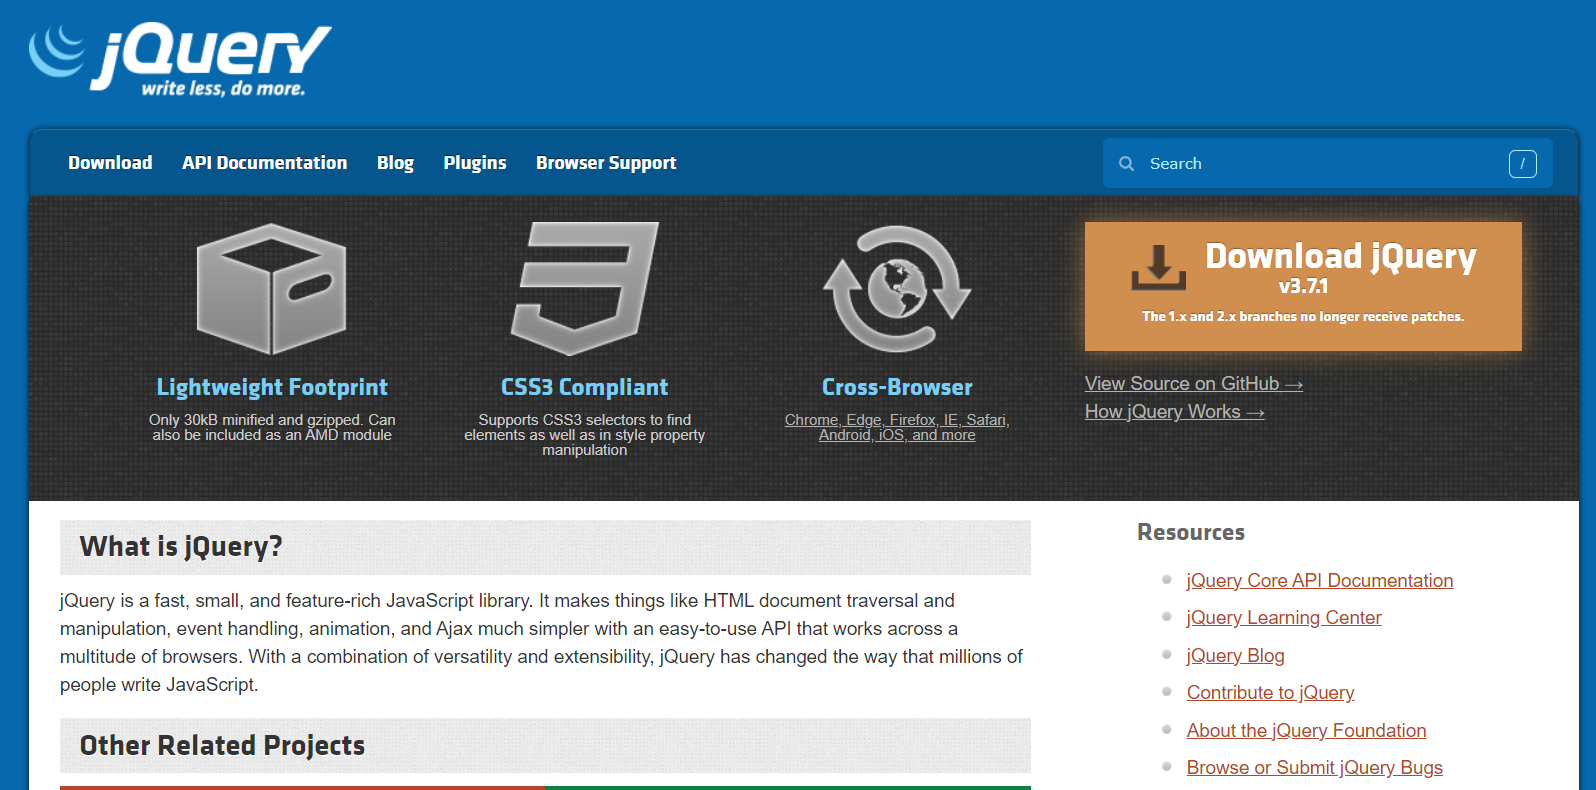Open View Source on GitHub link
Screen dimensions: 1596x790
pyautogui.click(x=1194, y=384)
